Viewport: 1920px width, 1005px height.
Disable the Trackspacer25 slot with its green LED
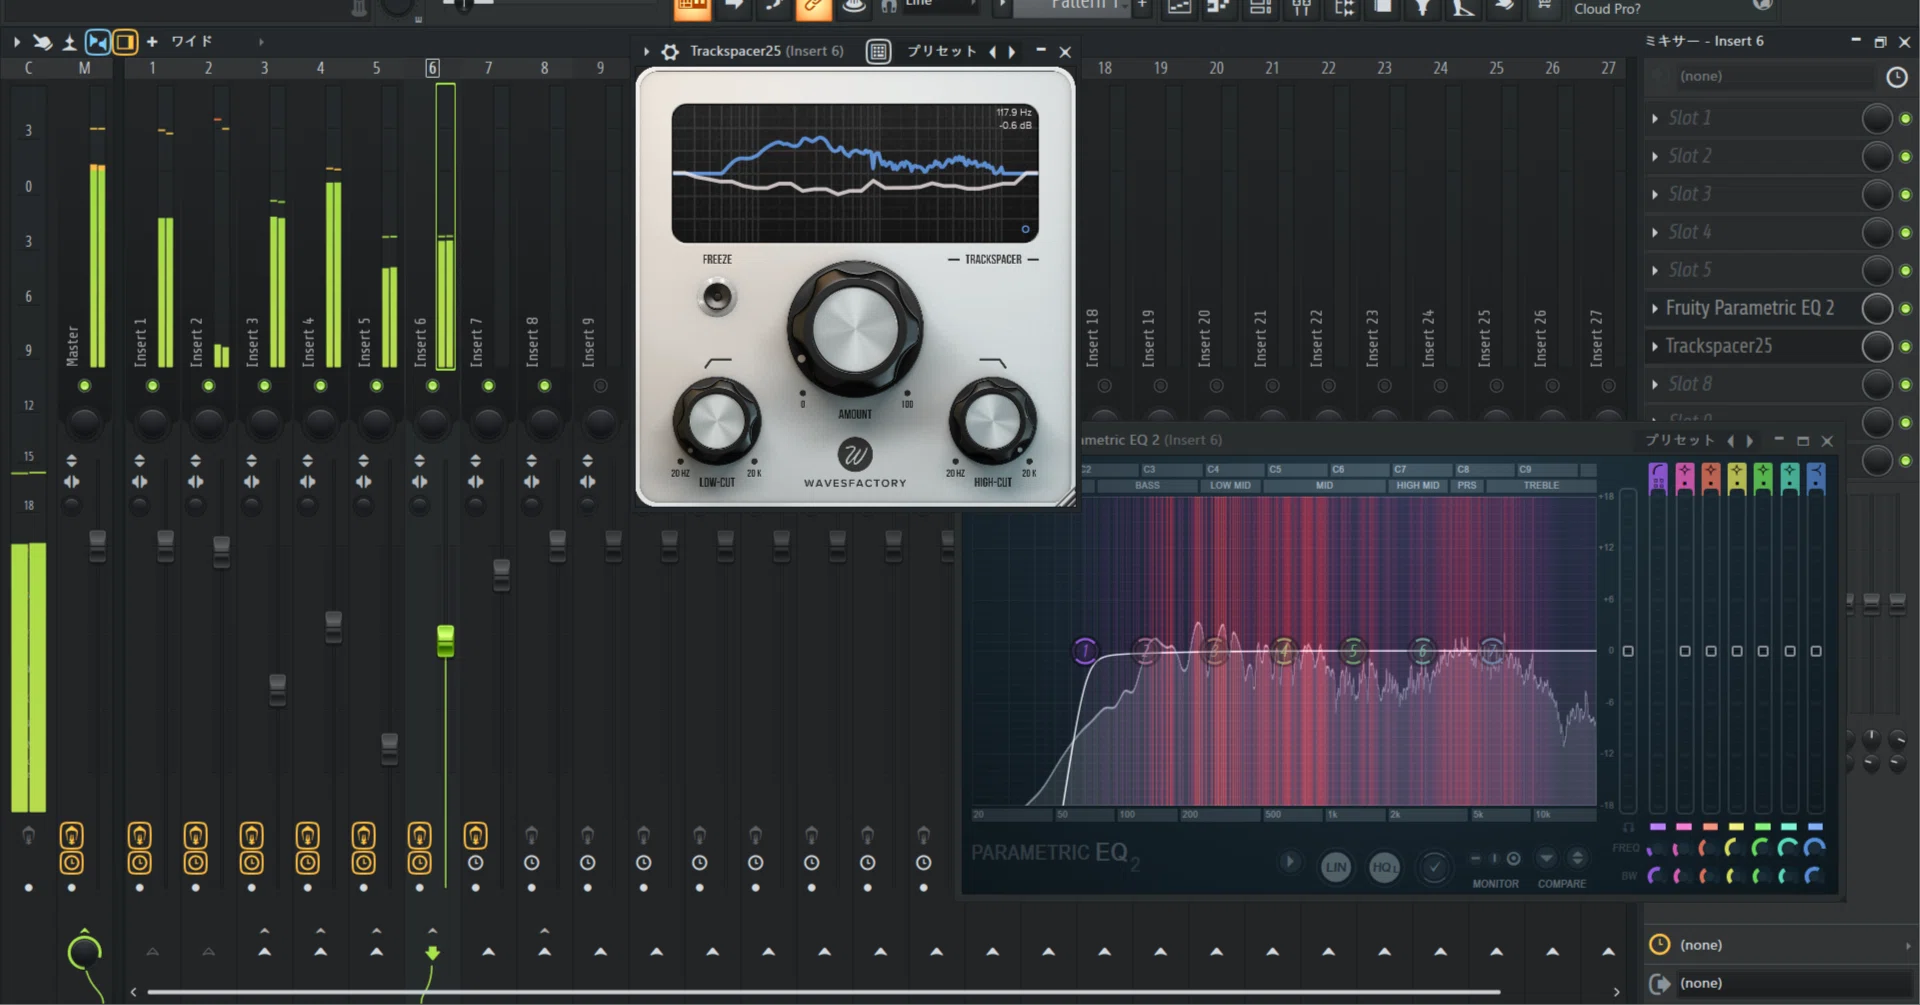click(x=1906, y=347)
